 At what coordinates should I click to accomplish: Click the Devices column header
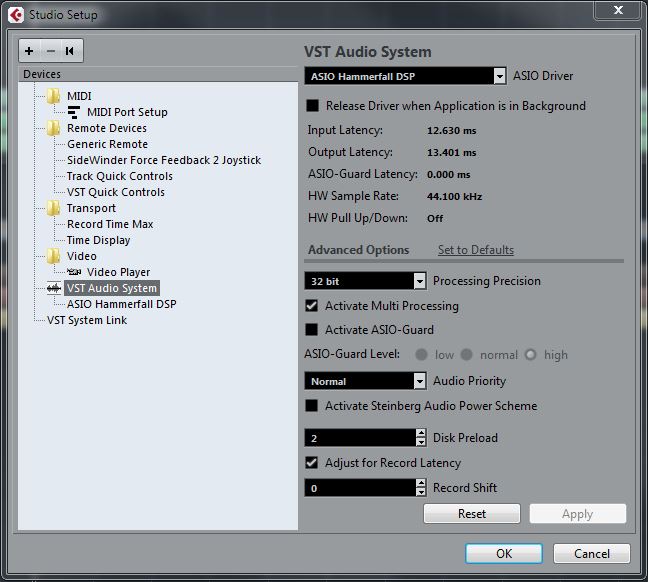(x=158, y=74)
